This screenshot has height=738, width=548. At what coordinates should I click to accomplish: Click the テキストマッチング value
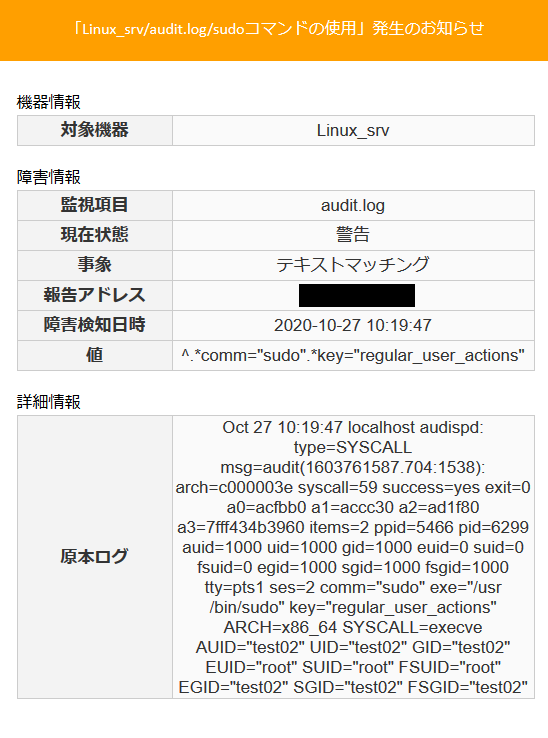coord(353,265)
